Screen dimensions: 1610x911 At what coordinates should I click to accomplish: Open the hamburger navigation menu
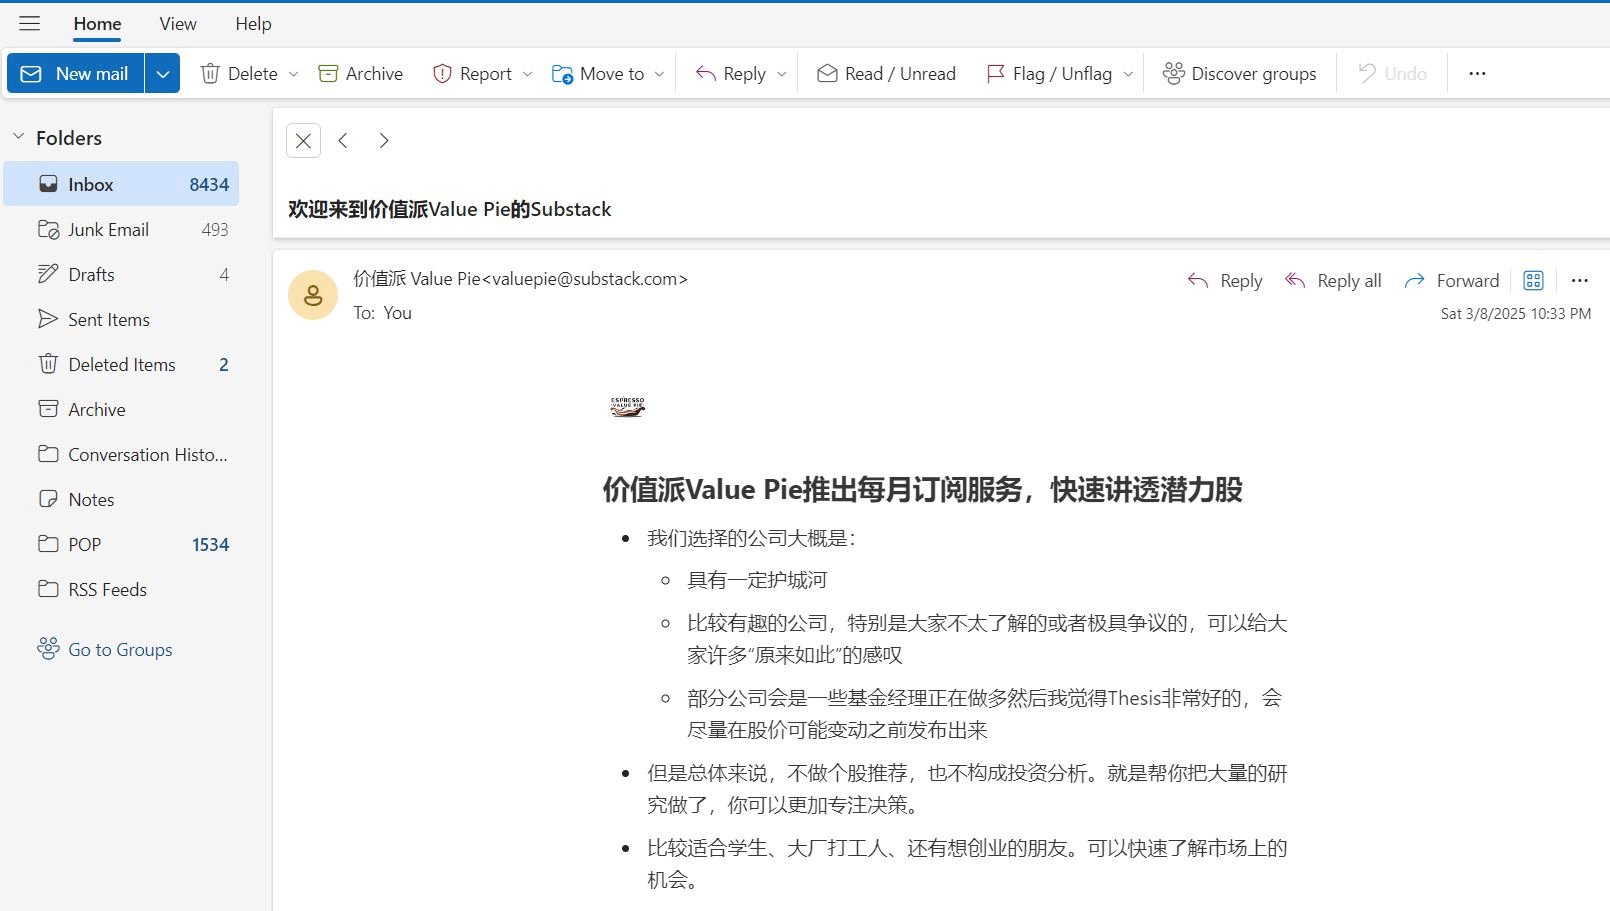pyautogui.click(x=30, y=24)
